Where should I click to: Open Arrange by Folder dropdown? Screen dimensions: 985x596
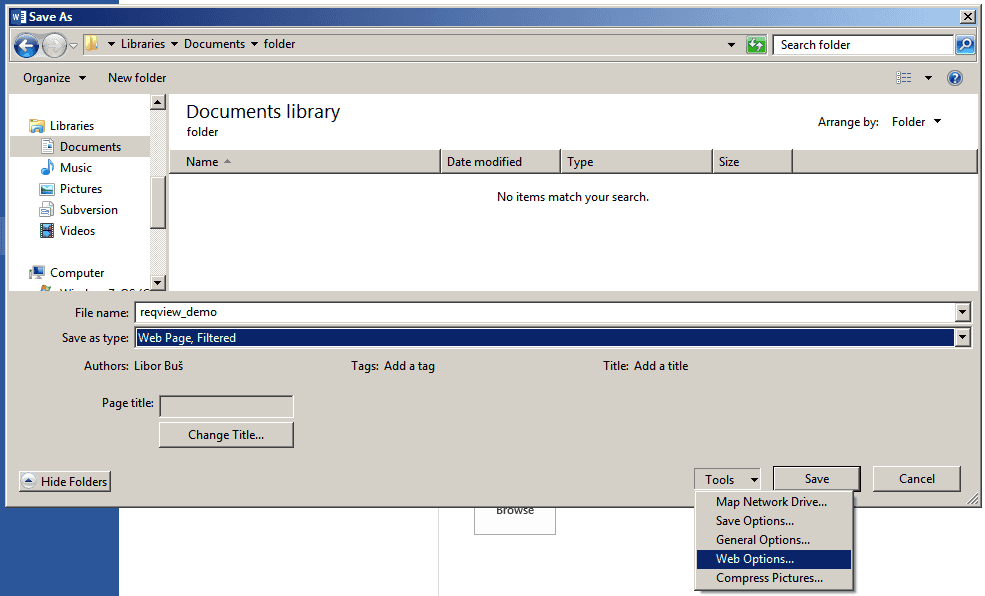point(917,122)
